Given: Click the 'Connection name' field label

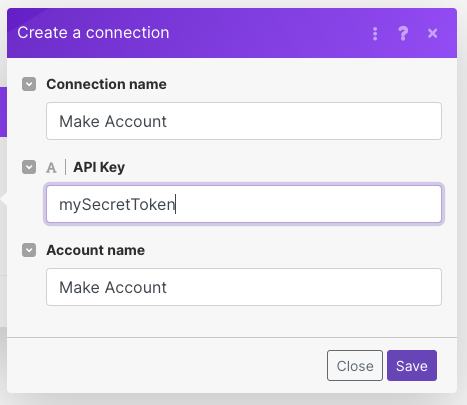Looking at the screenshot, I should tap(106, 84).
